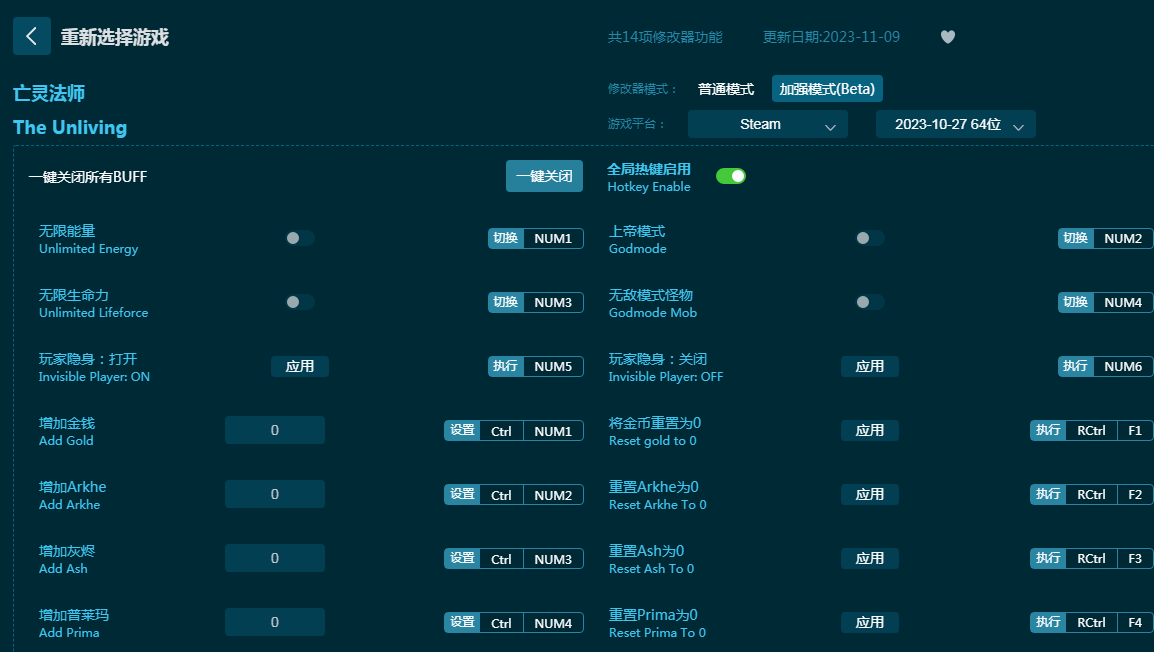Click F3 key of Reset Ash hotkey
The image size is (1154, 652).
[x=1135, y=559]
